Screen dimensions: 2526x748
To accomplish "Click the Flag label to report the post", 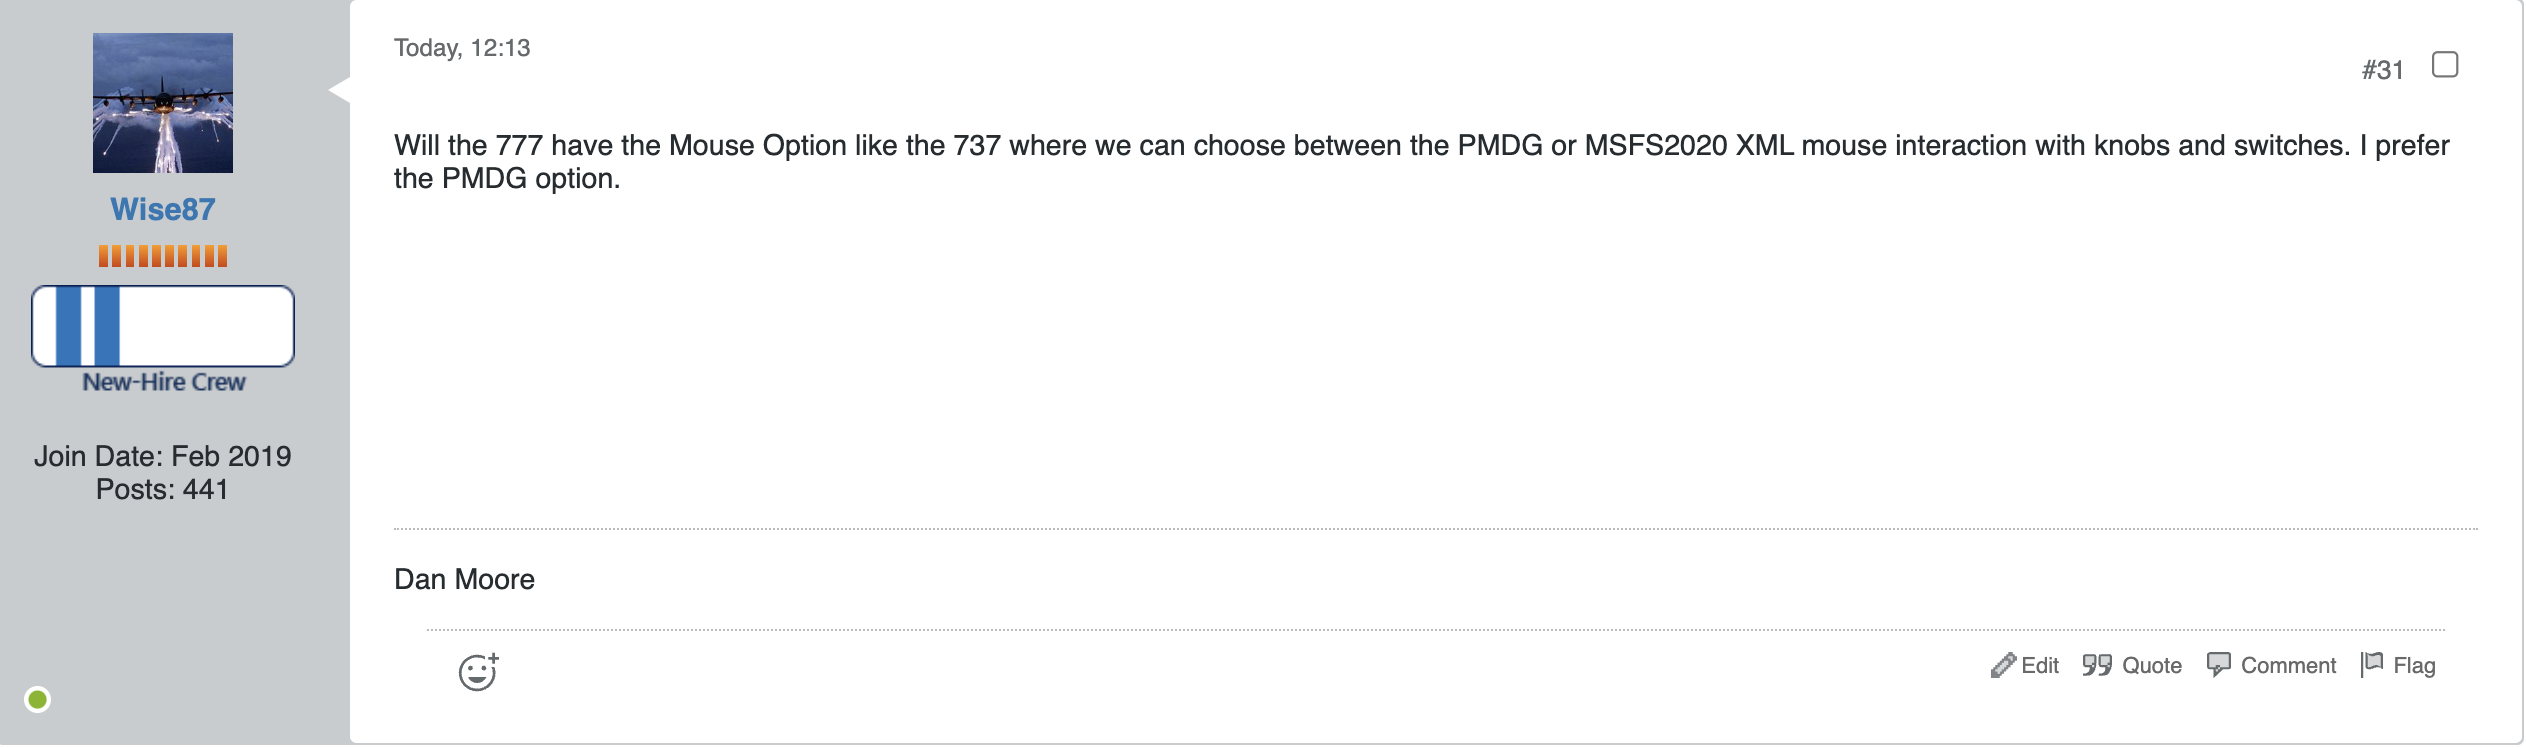I will 2414,666.
